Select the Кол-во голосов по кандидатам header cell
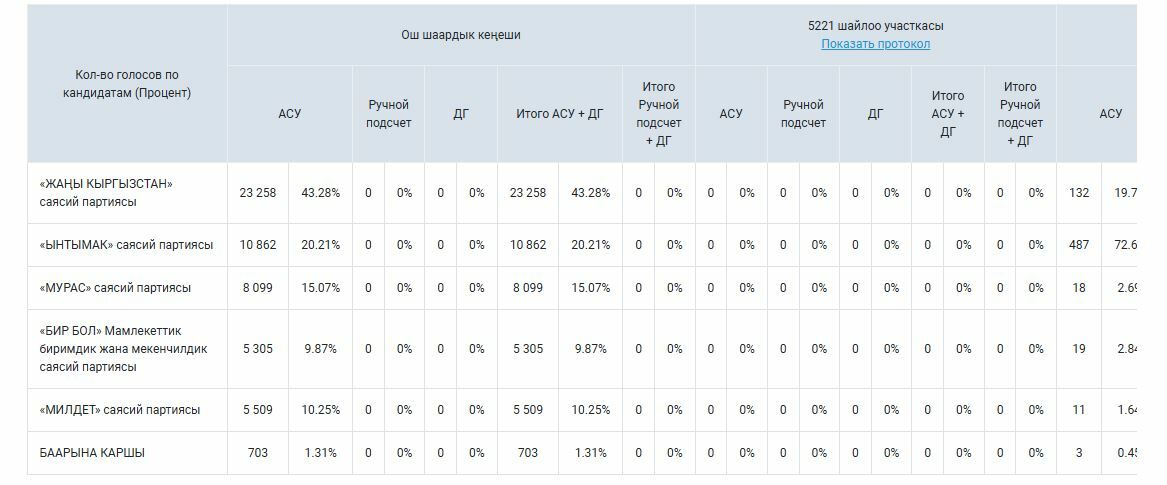This screenshot has height=485, width=1167. click(127, 84)
